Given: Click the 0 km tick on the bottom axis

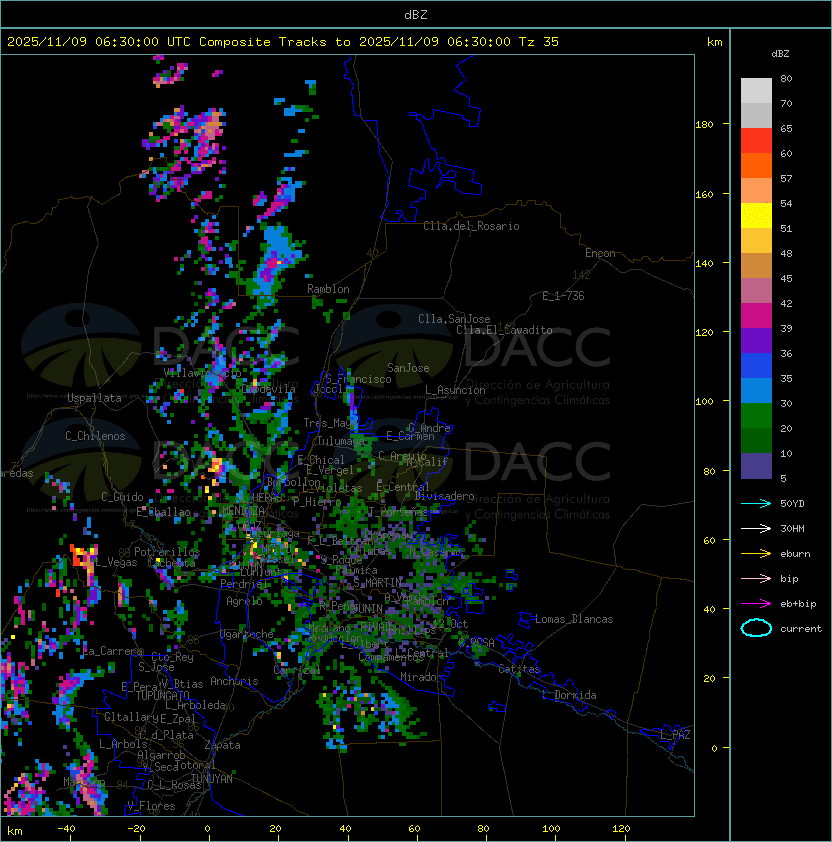Looking at the screenshot, I should click(x=207, y=829).
